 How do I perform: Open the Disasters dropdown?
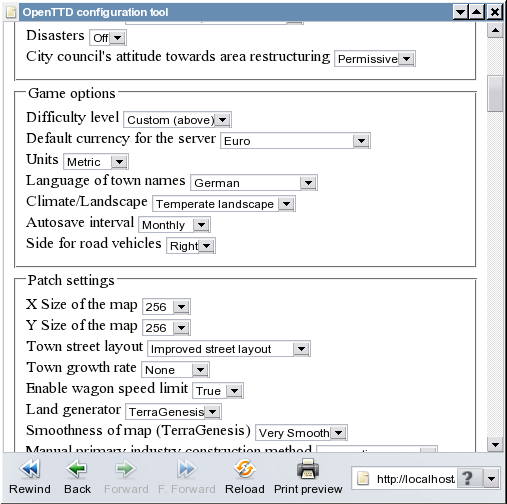[108, 38]
